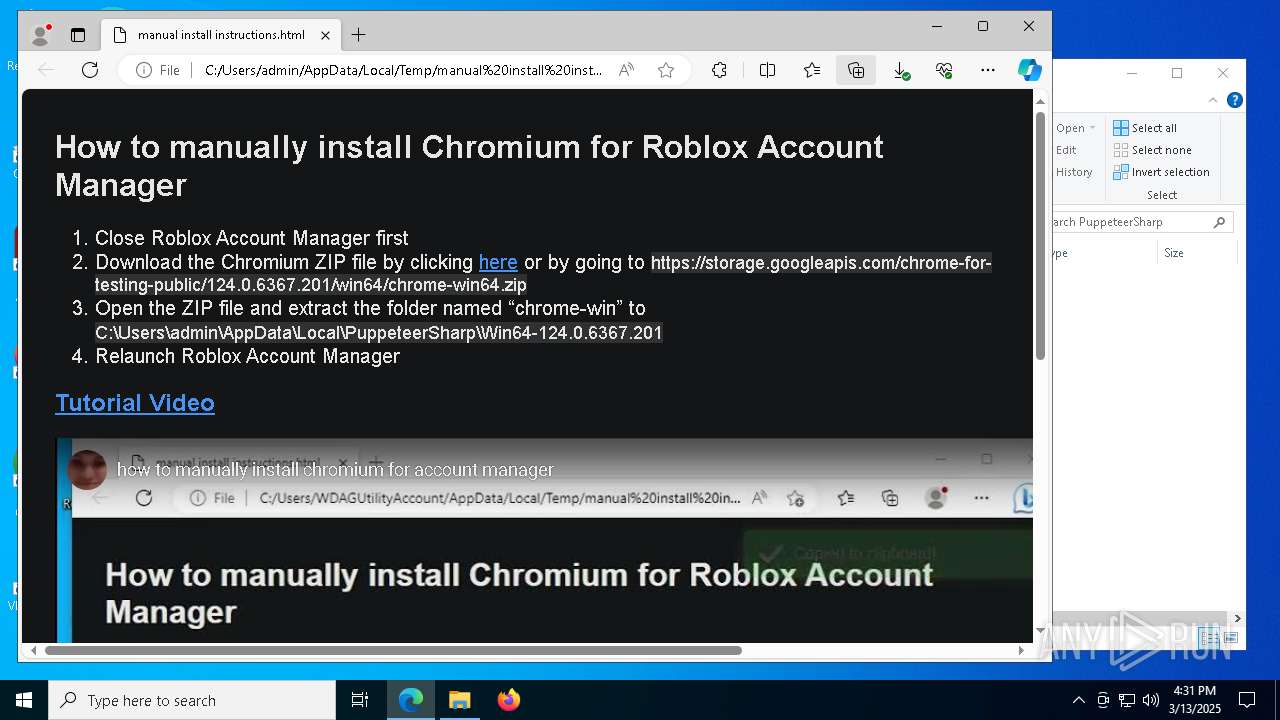The height and width of the screenshot is (720, 1280).
Task: Click Edit in File Explorer ribbon
Action: 1066,150
